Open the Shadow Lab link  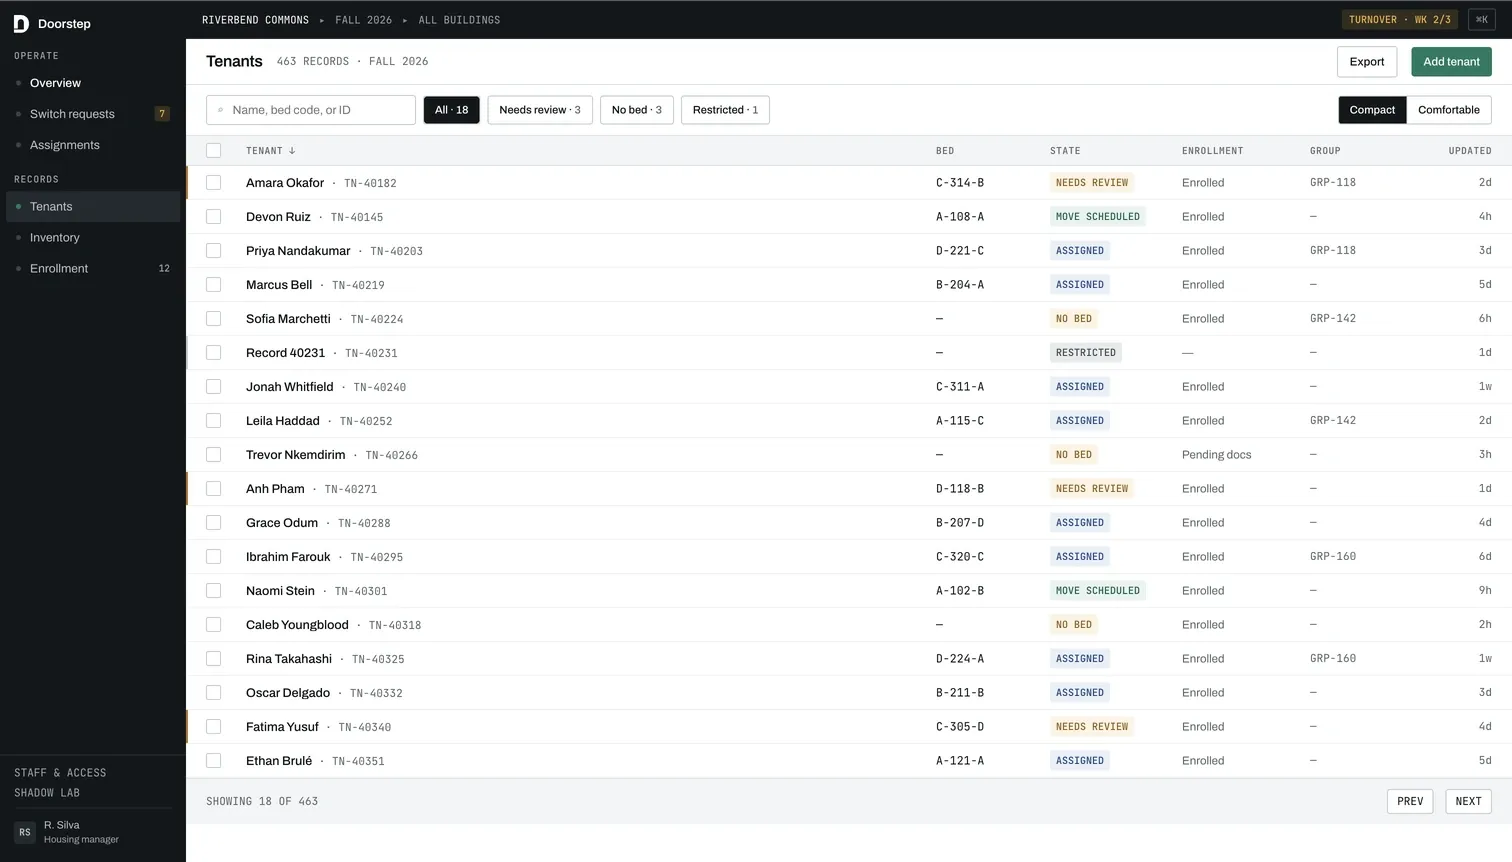pos(47,793)
